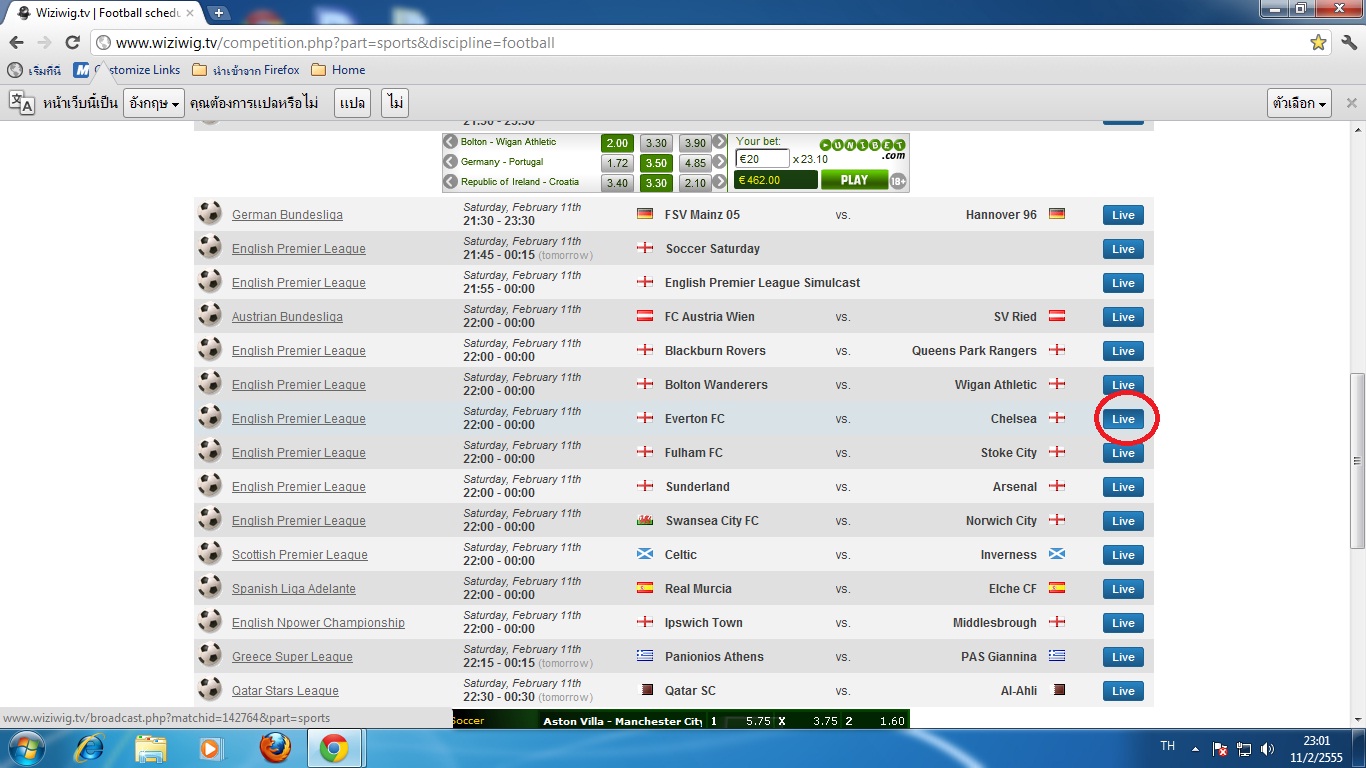The image size is (1366, 768).
Task: Click the Spanish flag beside Real Murcia
Action: tap(645, 588)
